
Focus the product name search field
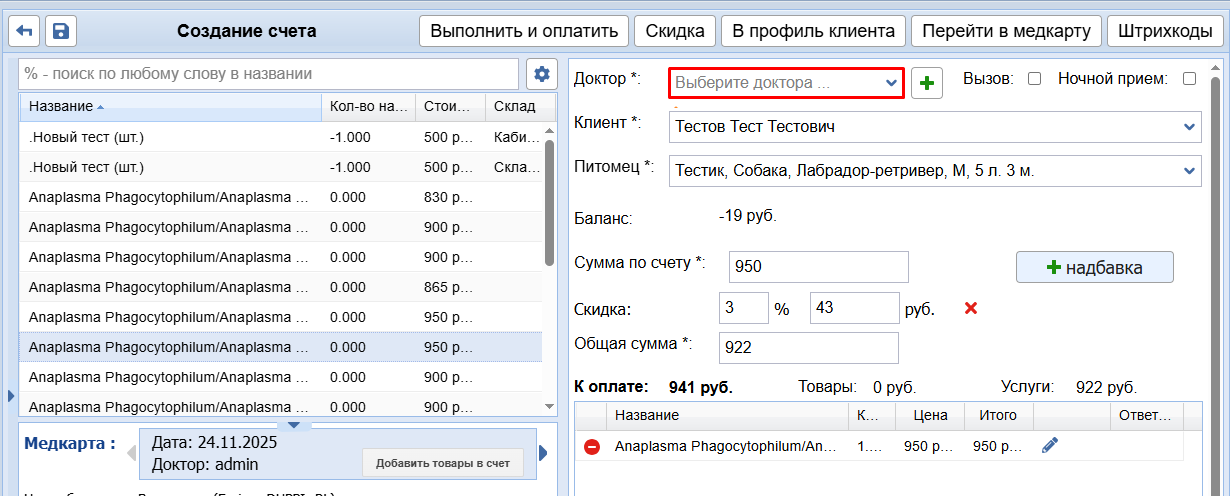(268, 74)
